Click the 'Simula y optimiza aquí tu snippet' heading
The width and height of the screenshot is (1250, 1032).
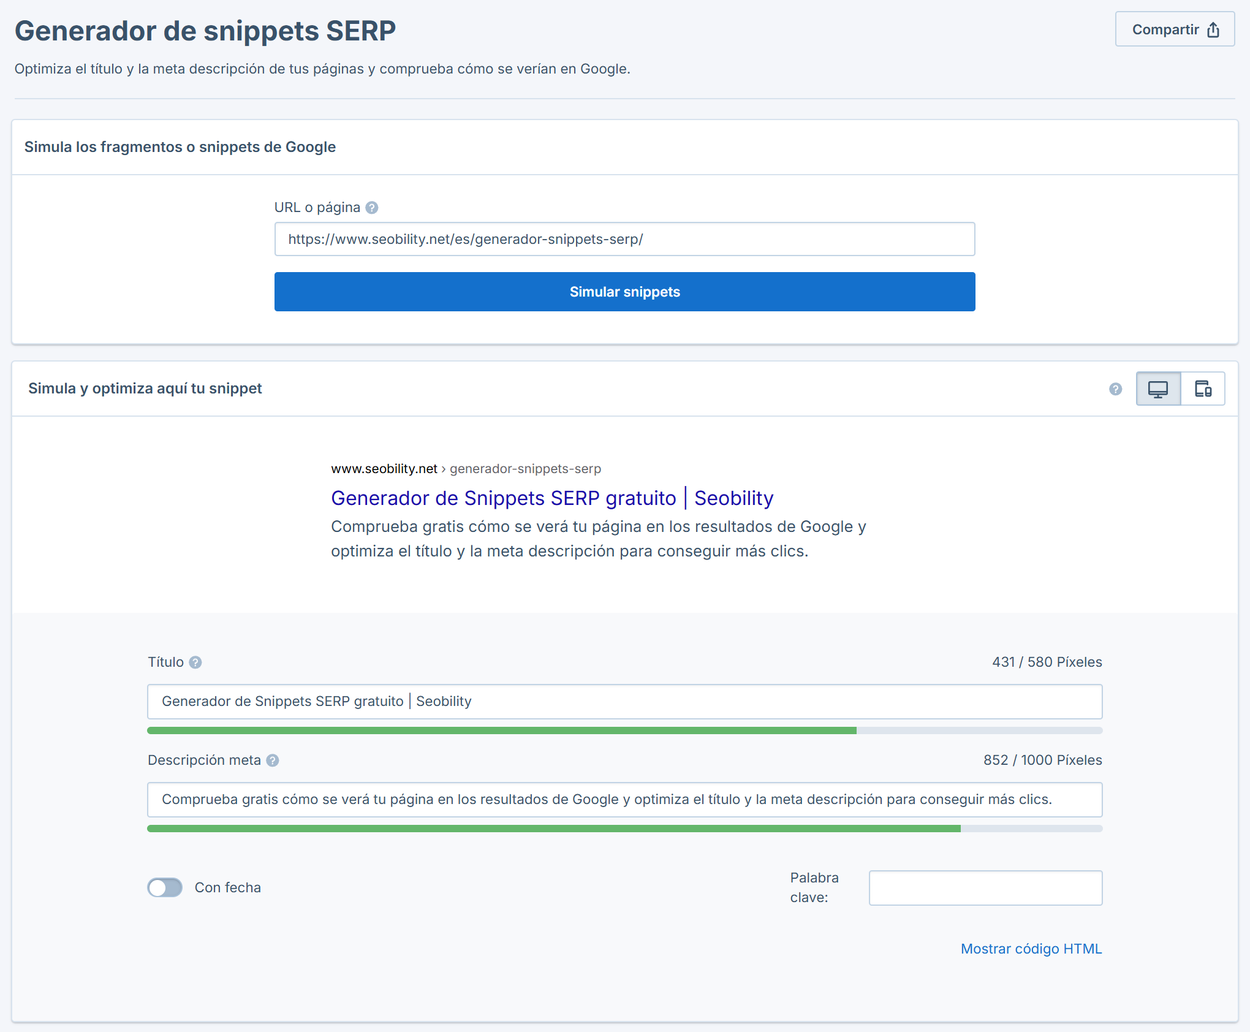tap(145, 388)
